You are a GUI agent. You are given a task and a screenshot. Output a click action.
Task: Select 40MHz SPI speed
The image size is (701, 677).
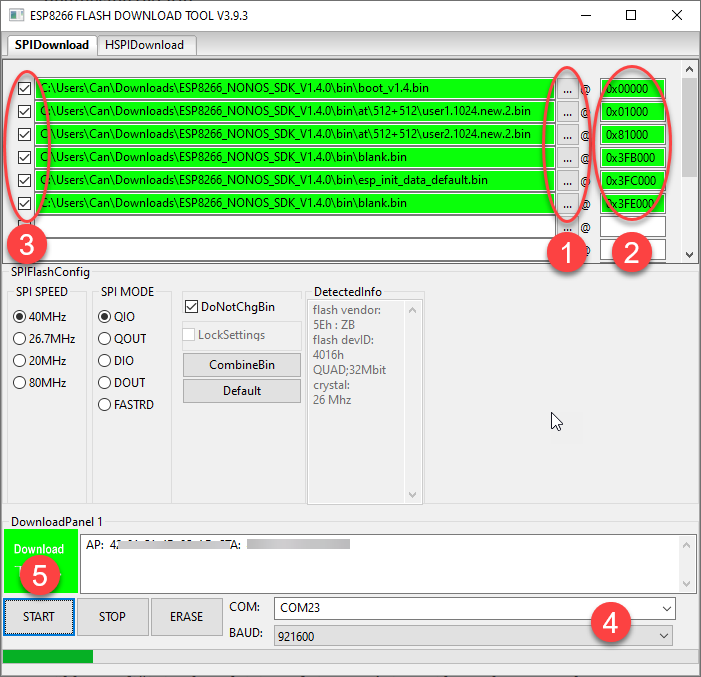coord(40,317)
